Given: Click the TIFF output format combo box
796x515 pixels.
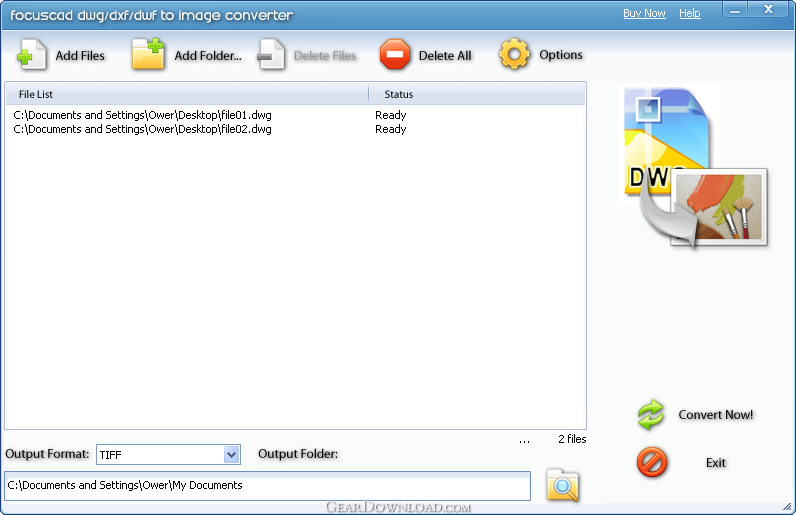Looking at the screenshot, I should click(168, 455).
